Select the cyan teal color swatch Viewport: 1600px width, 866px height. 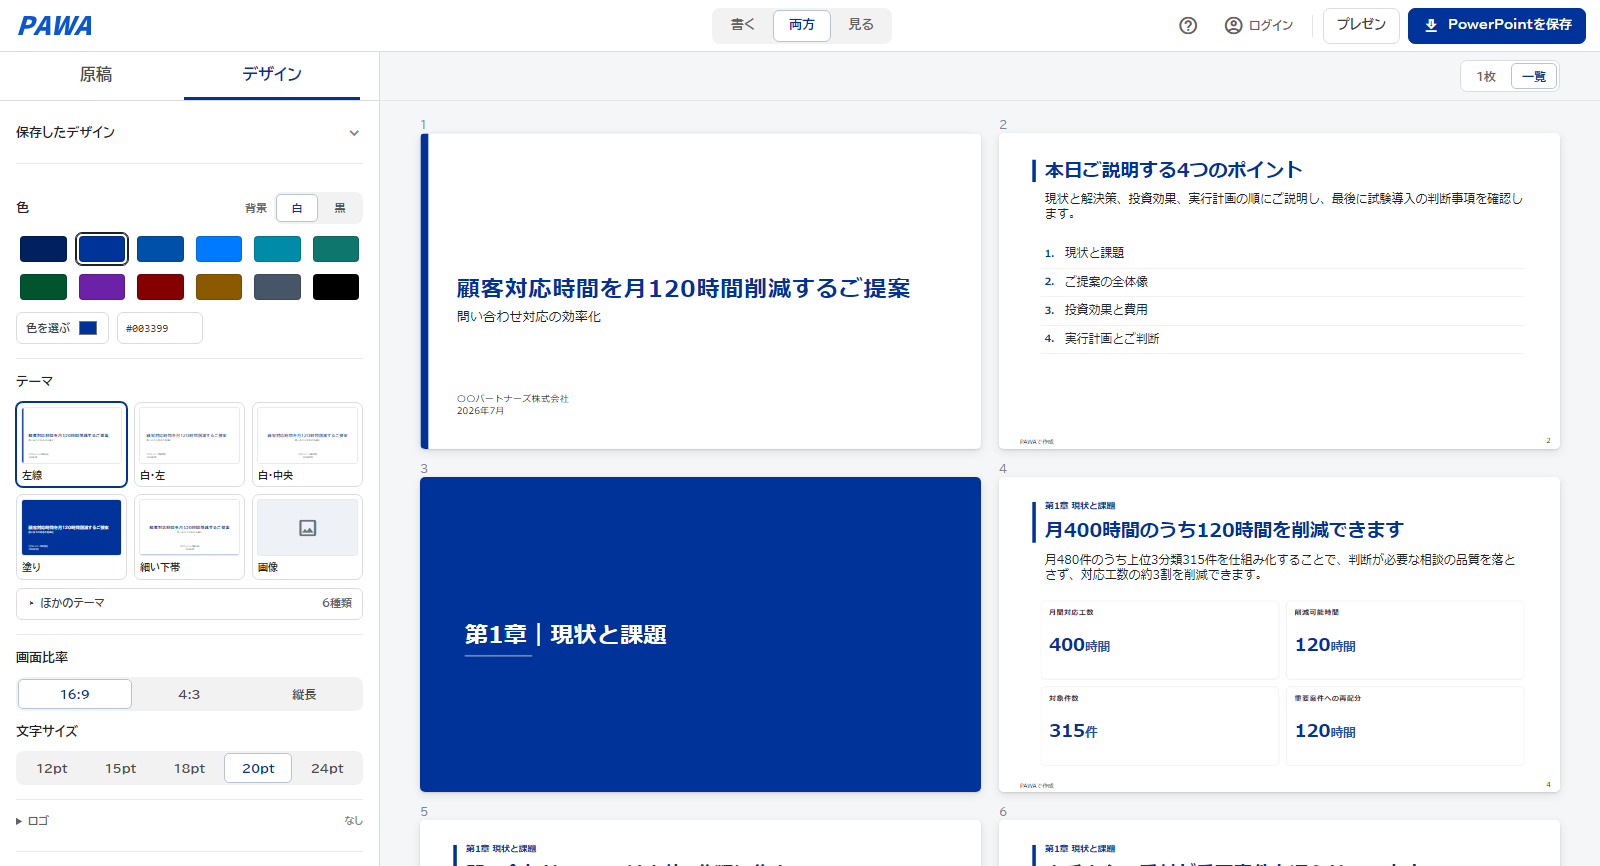point(277,249)
